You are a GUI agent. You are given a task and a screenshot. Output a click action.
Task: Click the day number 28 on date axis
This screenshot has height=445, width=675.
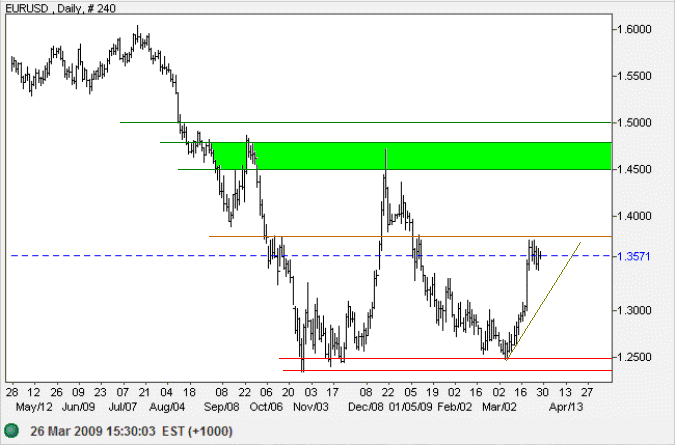tap(12, 392)
